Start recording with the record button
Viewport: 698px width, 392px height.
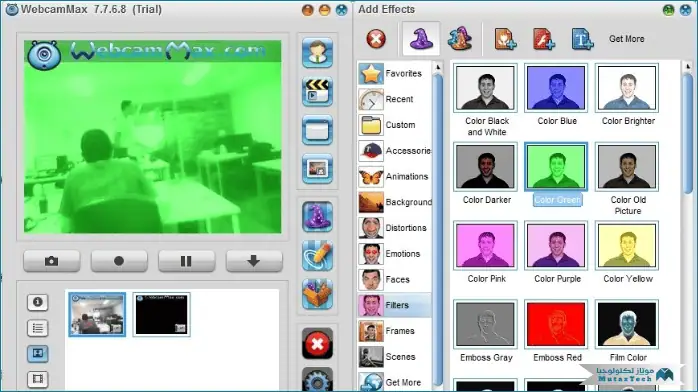[119, 261]
